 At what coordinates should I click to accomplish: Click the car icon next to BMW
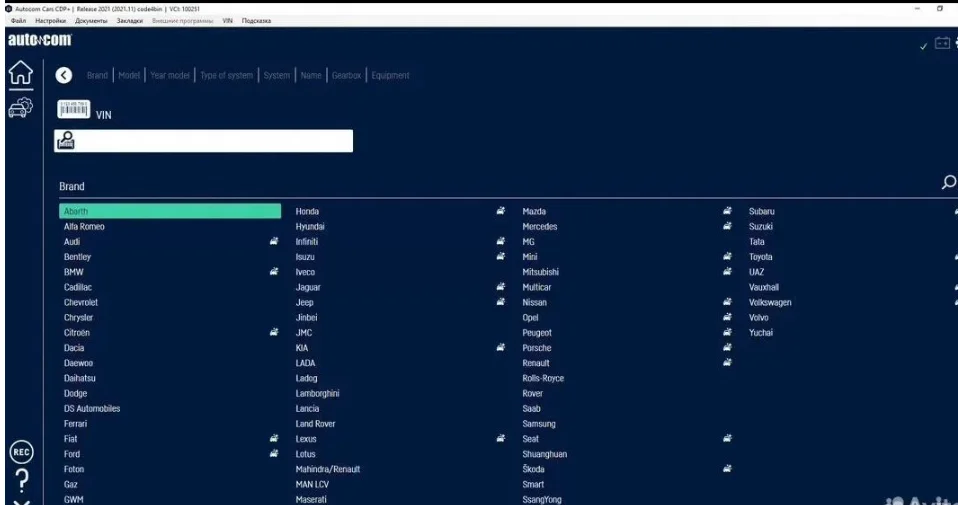(x=274, y=271)
